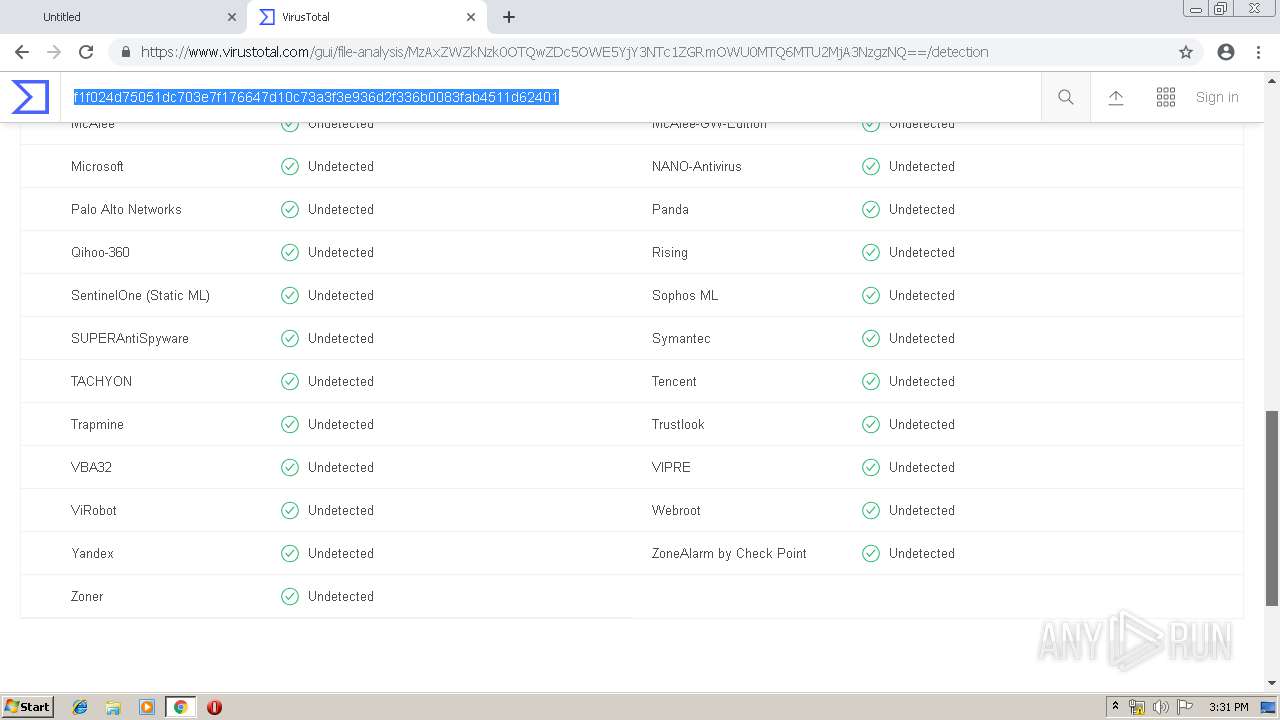The width and height of the screenshot is (1280, 720).
Task: Click the Tencent check icon
Action: click(871, 381)
